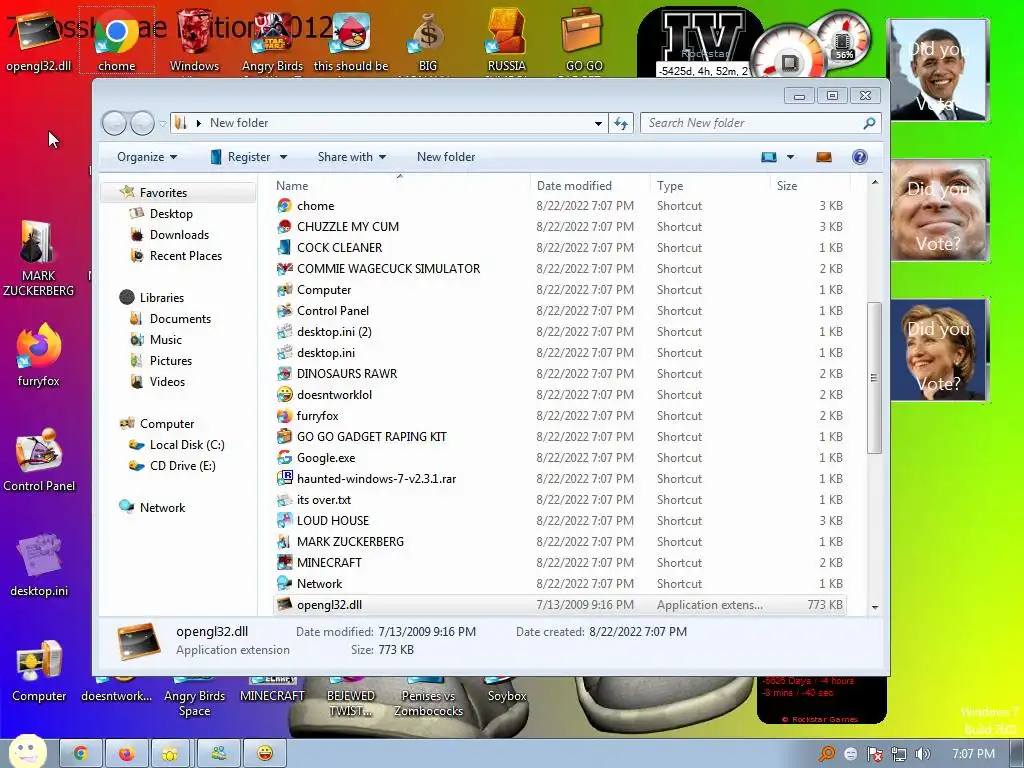Image resolution: width=1024 pixels, height=768 pixels.
Task: Click the Back navigation arrow
Action: point(114,123)
